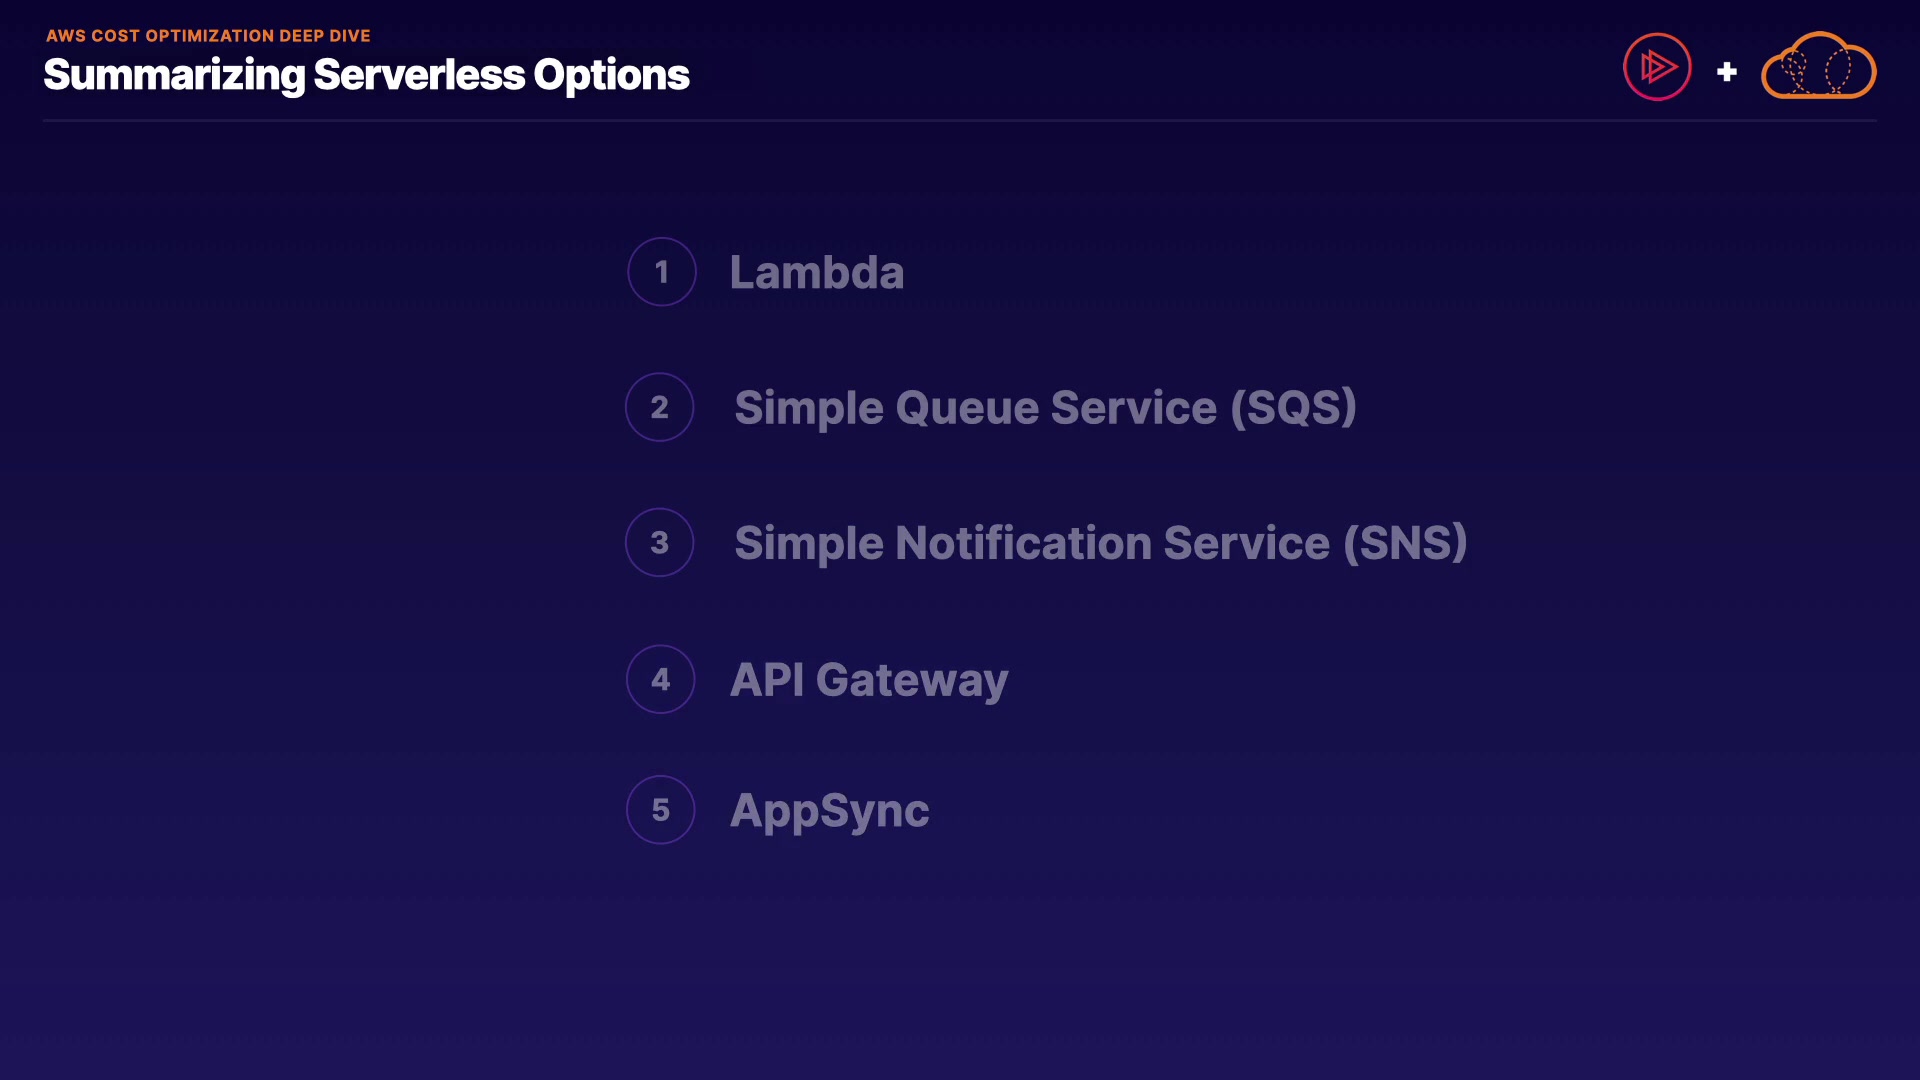Click the Pluralsight play logo
This screenshot has width=1920, height=1080.
point(1657,67)
